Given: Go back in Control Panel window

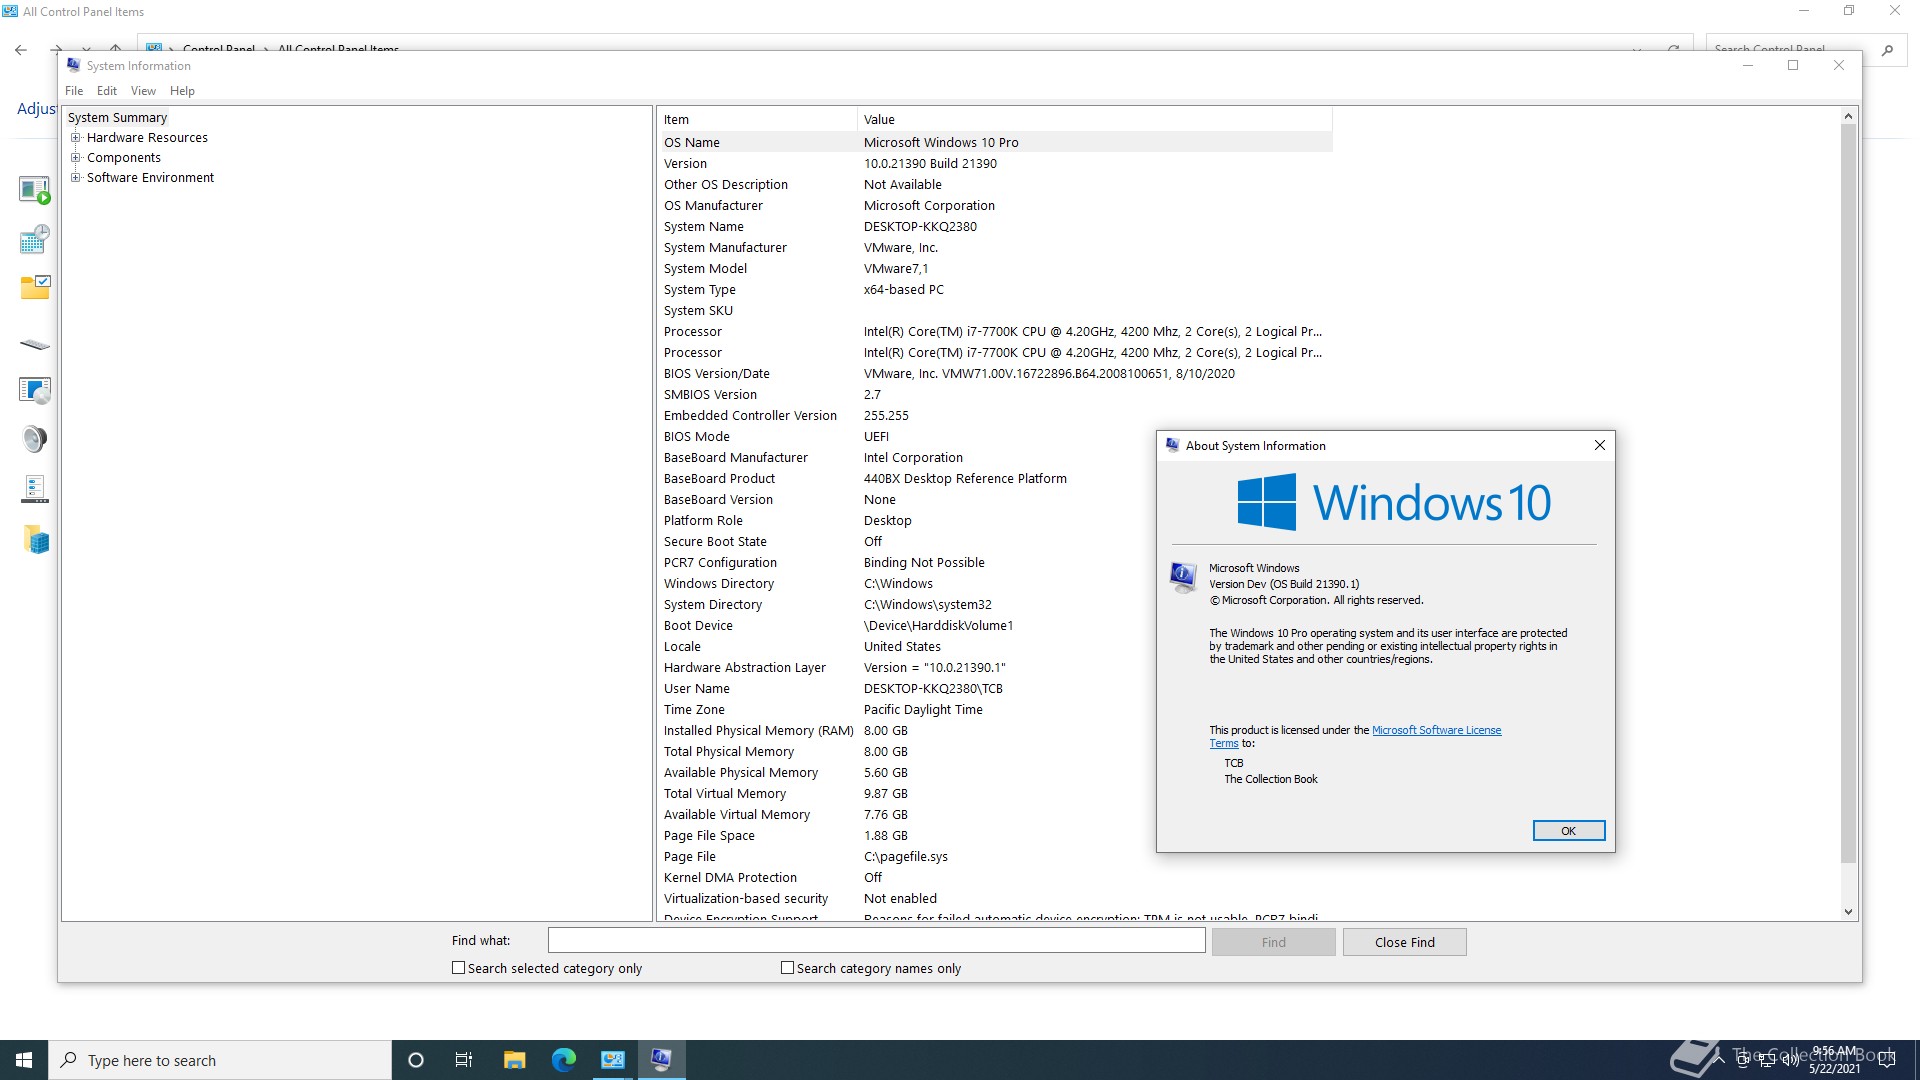Looking at the screenshot, I should tap(21, 49).
